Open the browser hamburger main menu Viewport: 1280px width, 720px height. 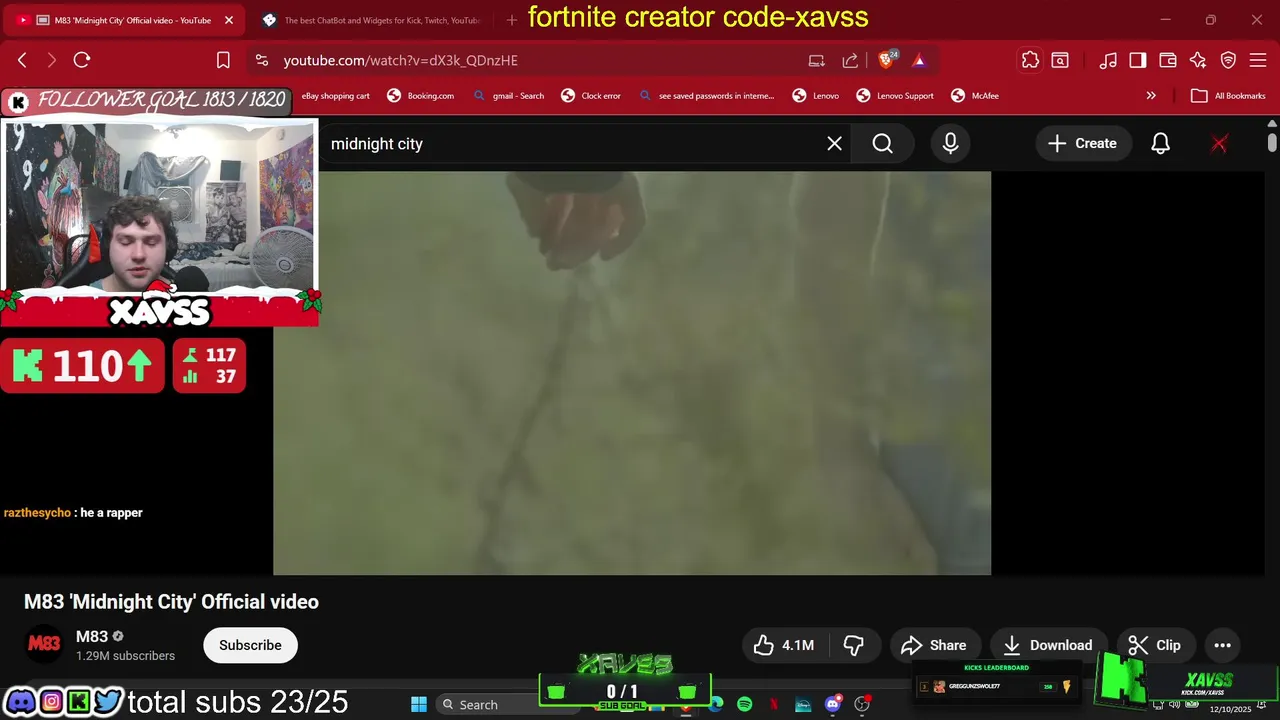1258,60
